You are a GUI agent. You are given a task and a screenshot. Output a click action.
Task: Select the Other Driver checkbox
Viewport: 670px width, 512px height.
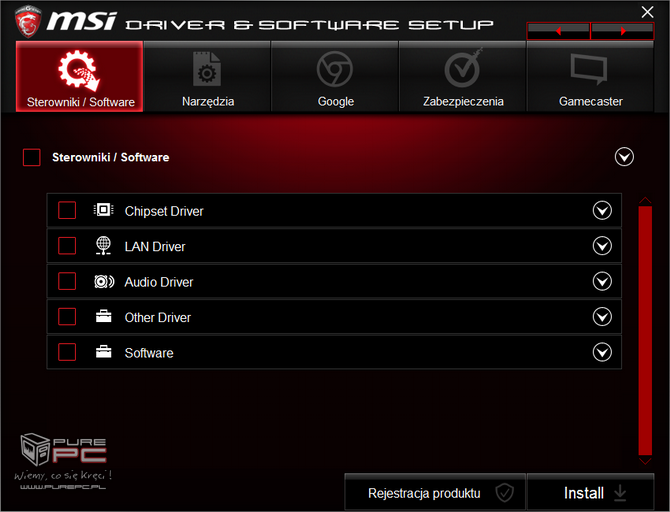pyautogui.click(x=67, y=317)
